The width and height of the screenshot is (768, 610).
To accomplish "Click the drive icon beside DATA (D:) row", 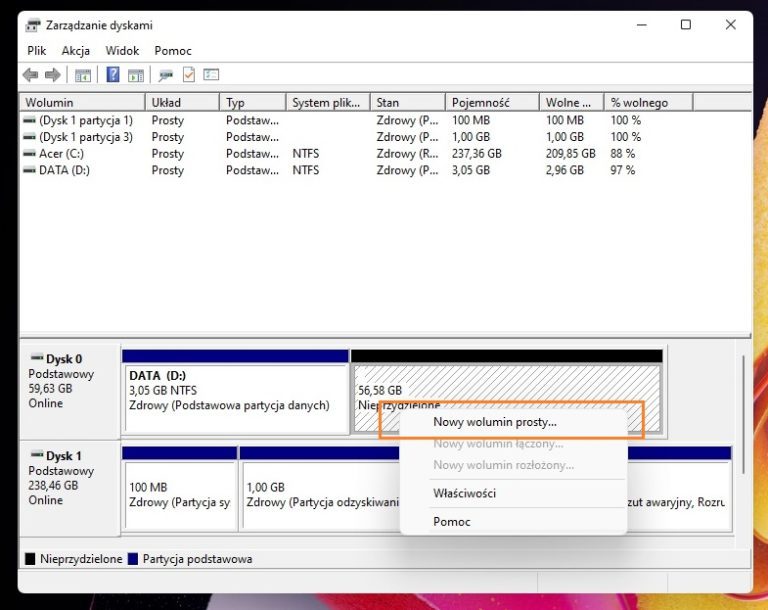I will tap(30, 170).
